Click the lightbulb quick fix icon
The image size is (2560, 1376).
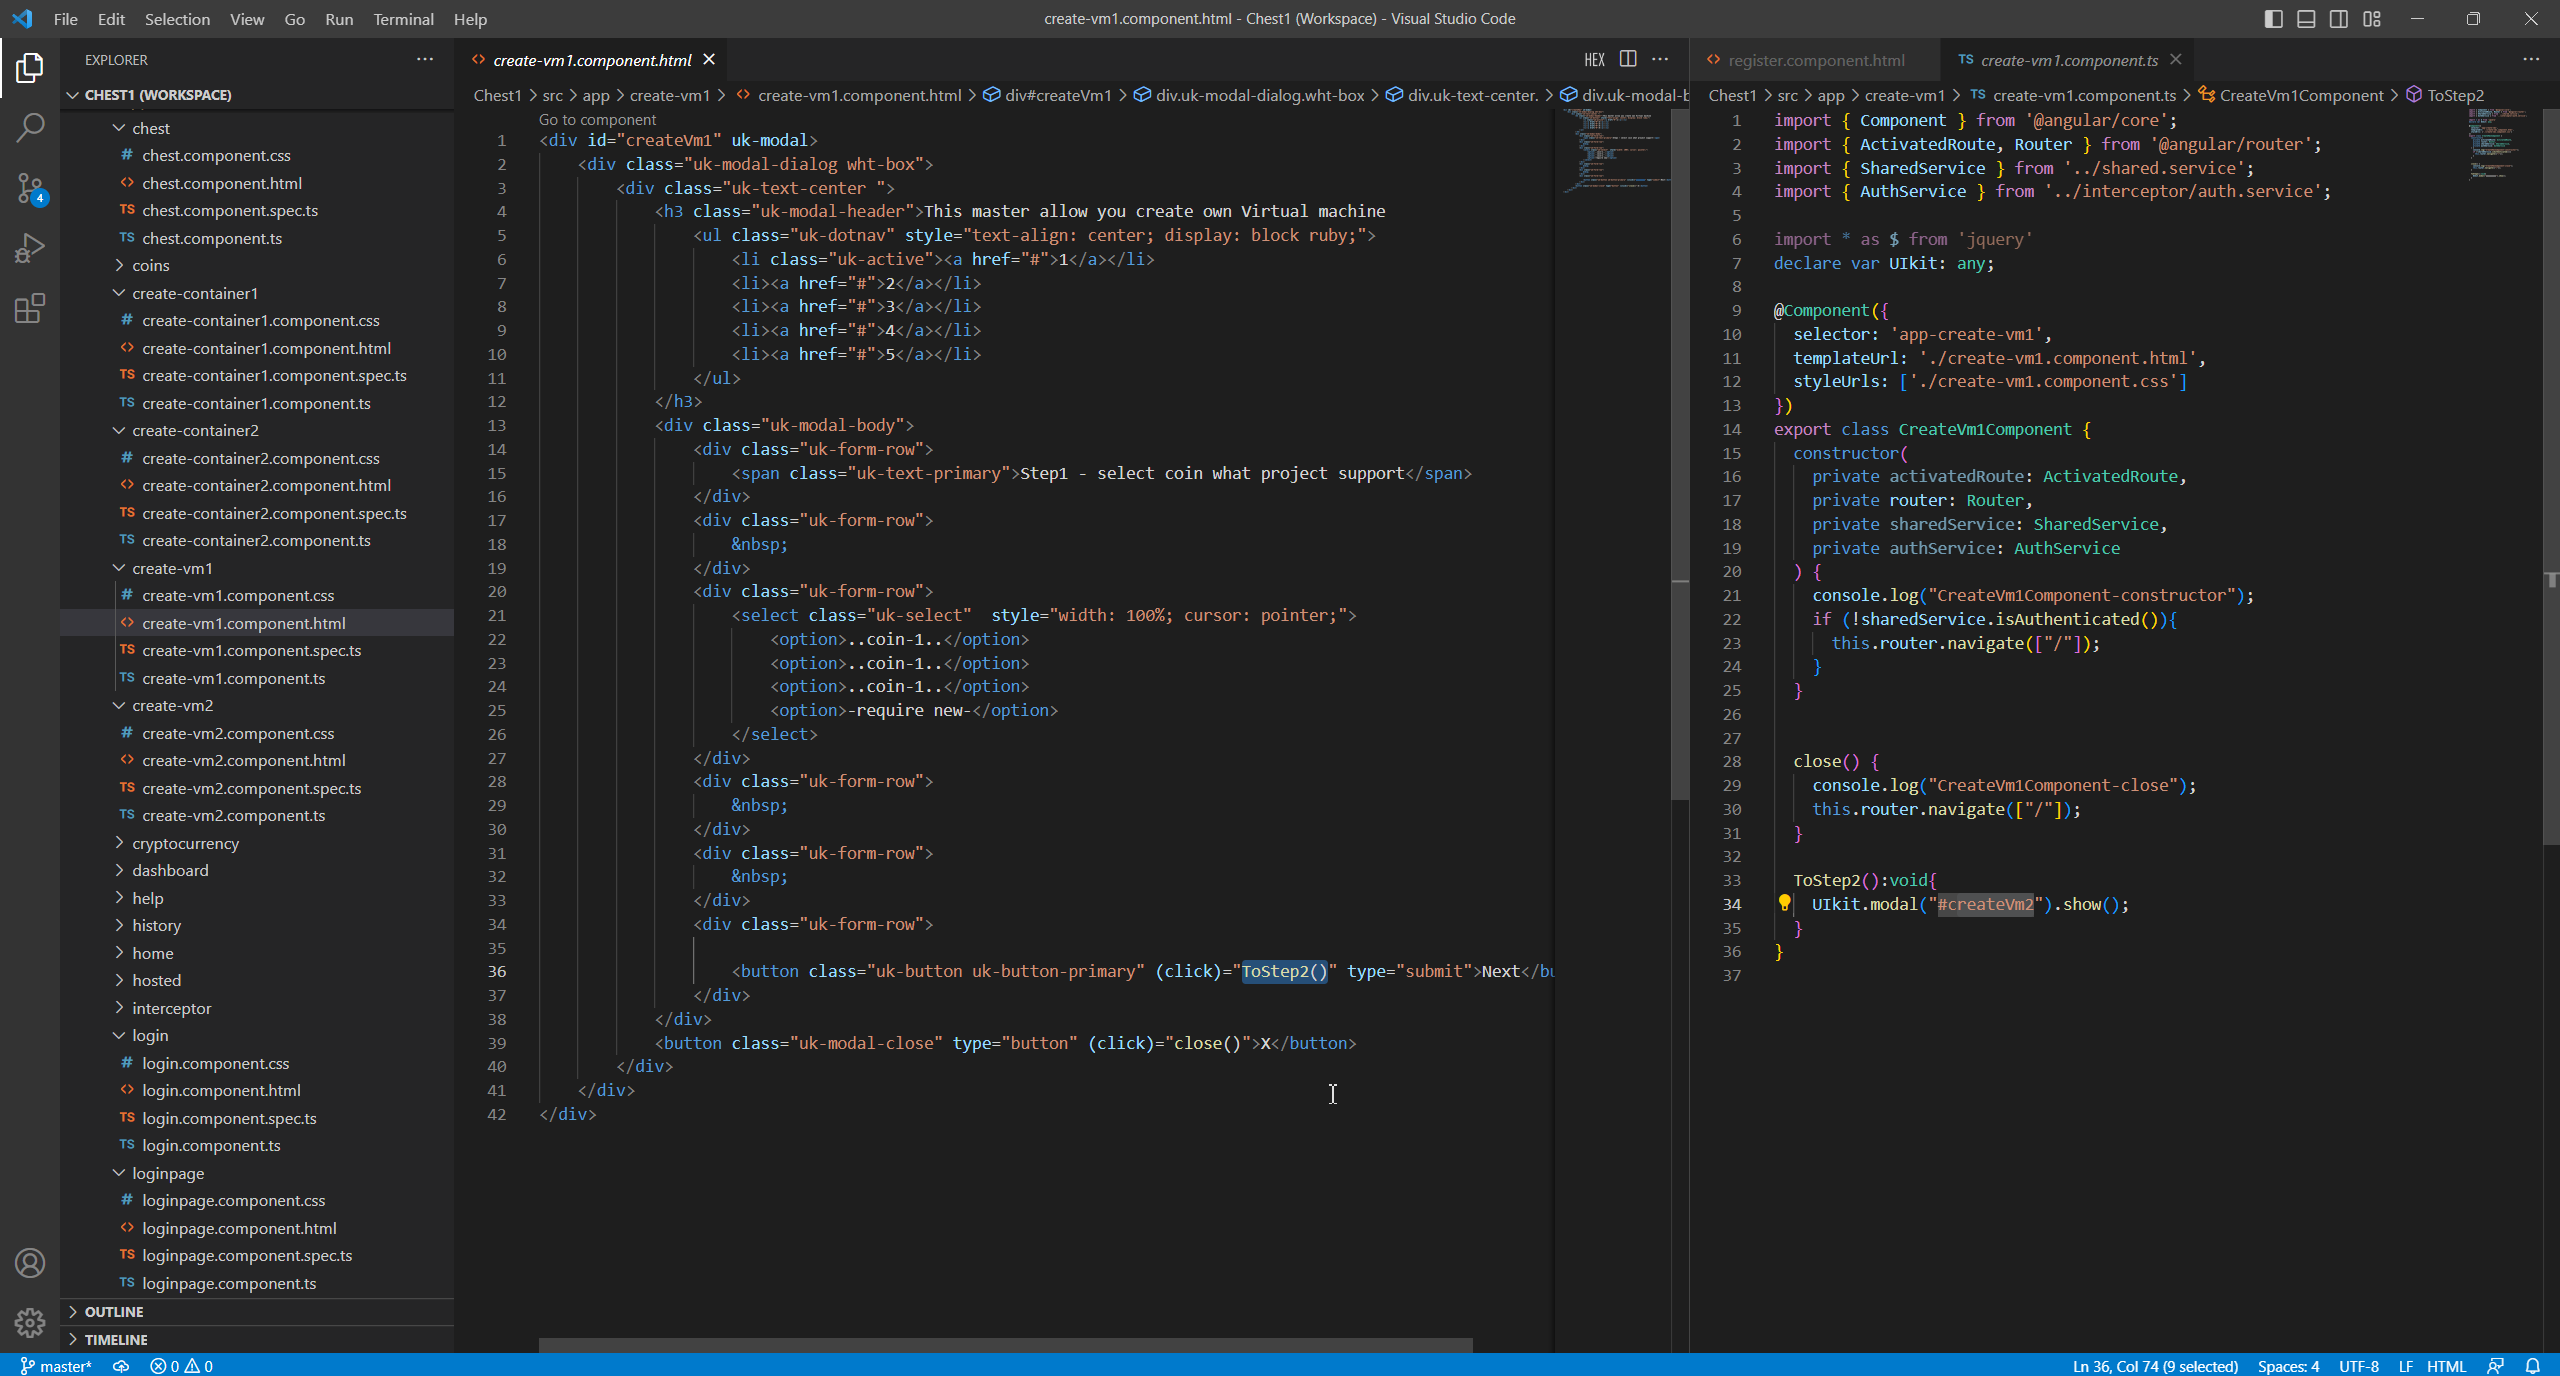pyautogui.click(x=1784, y=903)
